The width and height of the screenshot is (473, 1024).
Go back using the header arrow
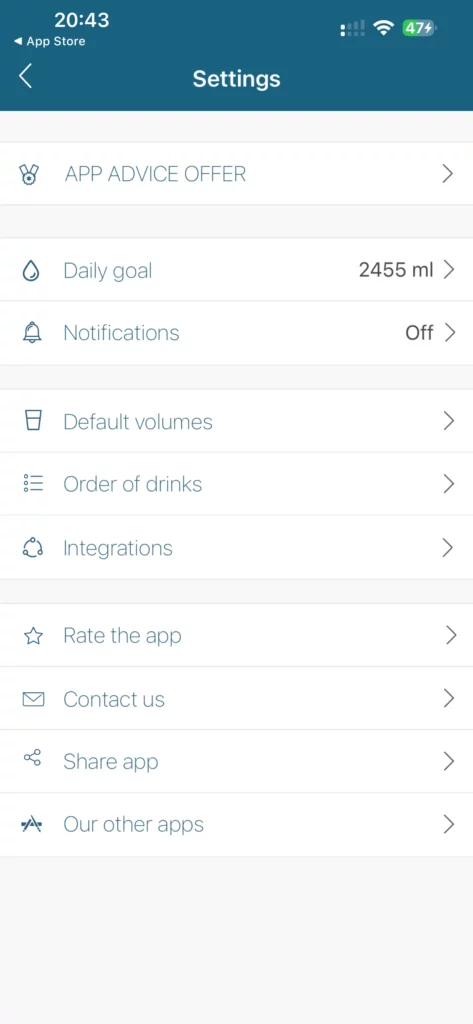point(25,76)
